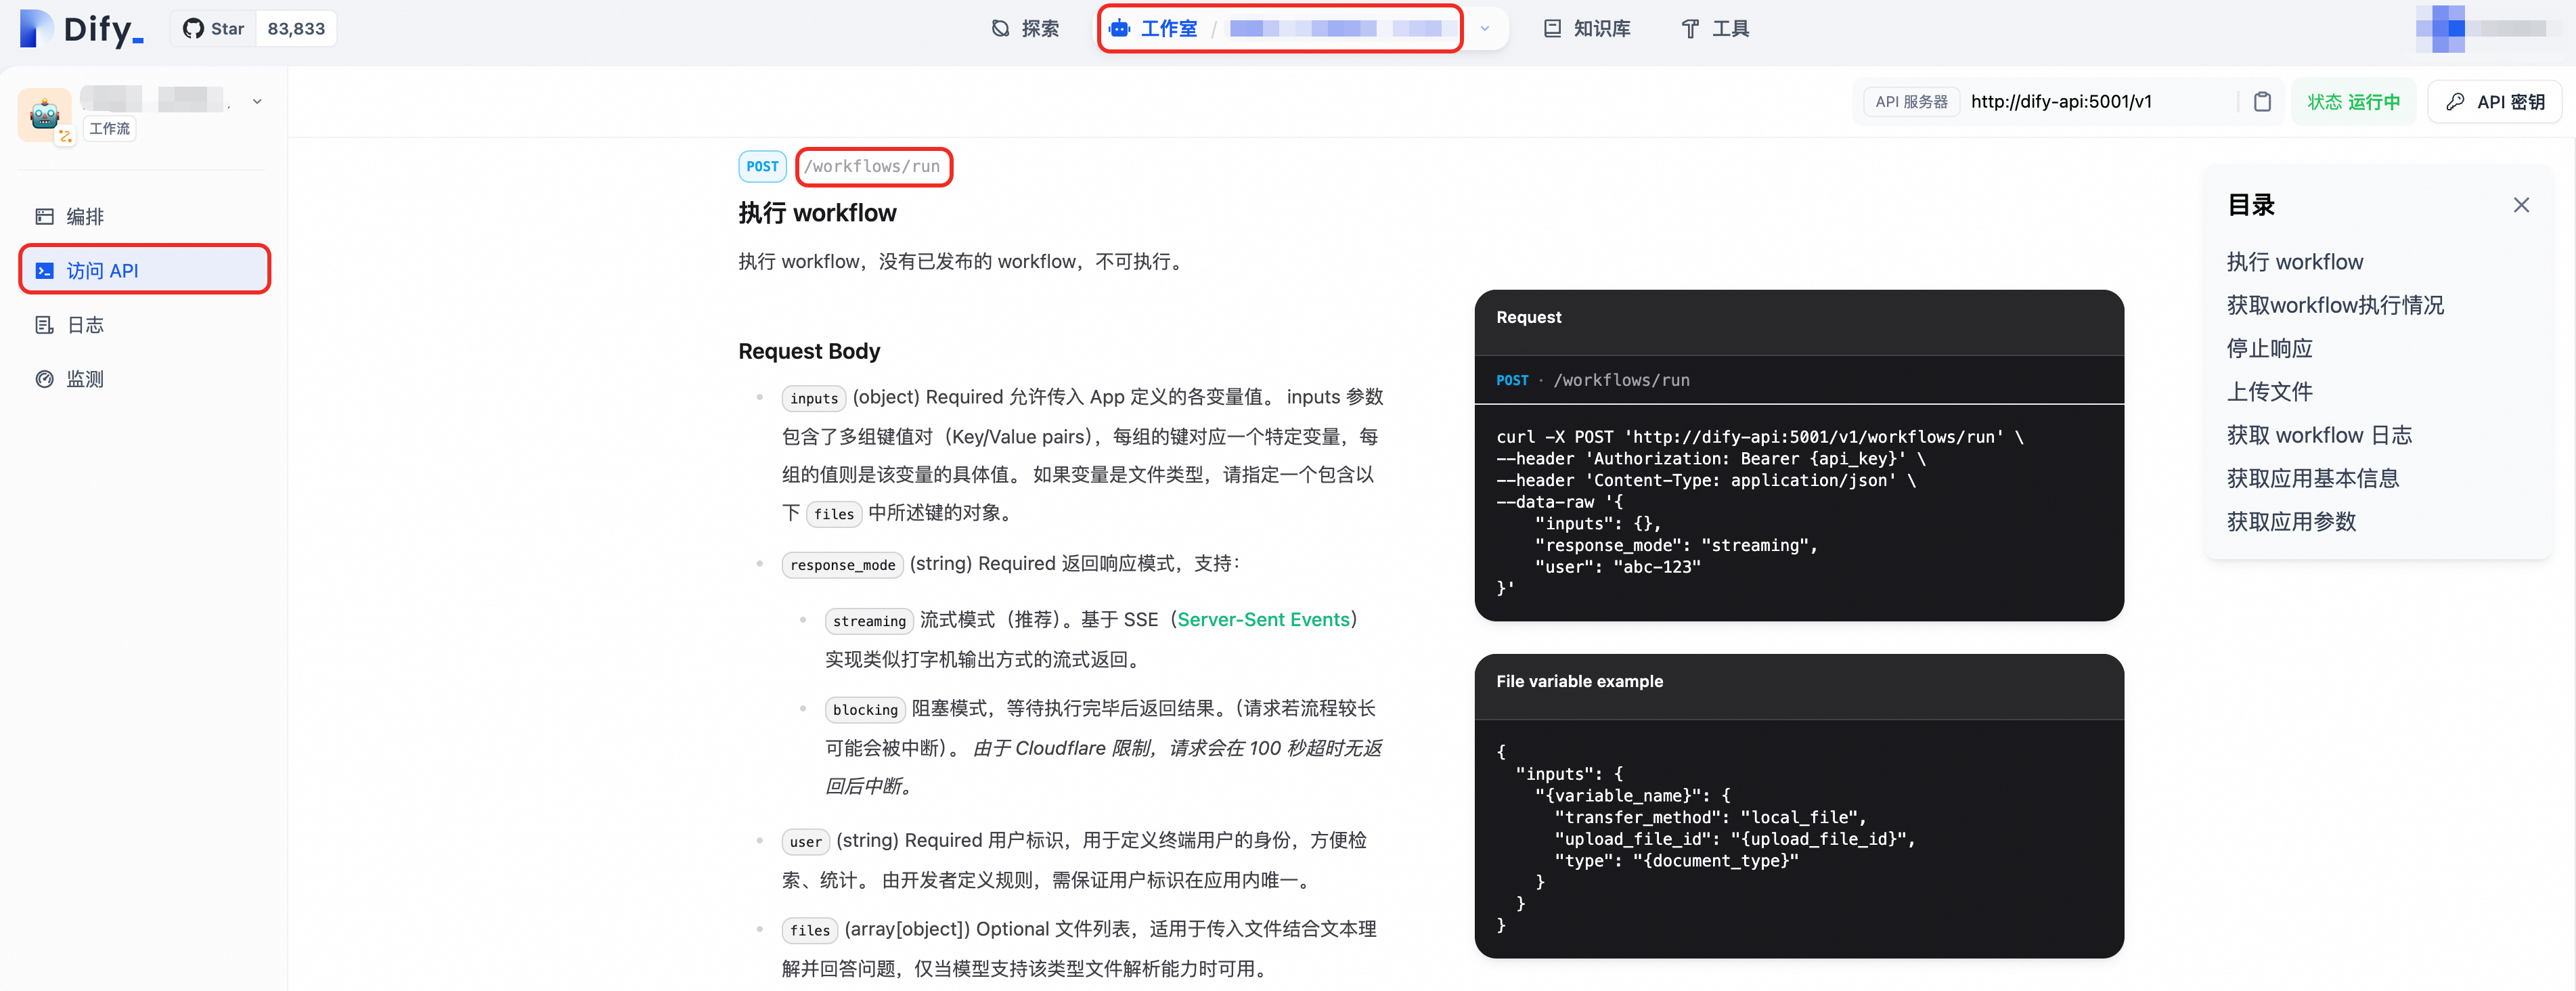Copy the API server URL via clipboard icon
The image size is (2576, 991).
click(x=2262, y=102)
